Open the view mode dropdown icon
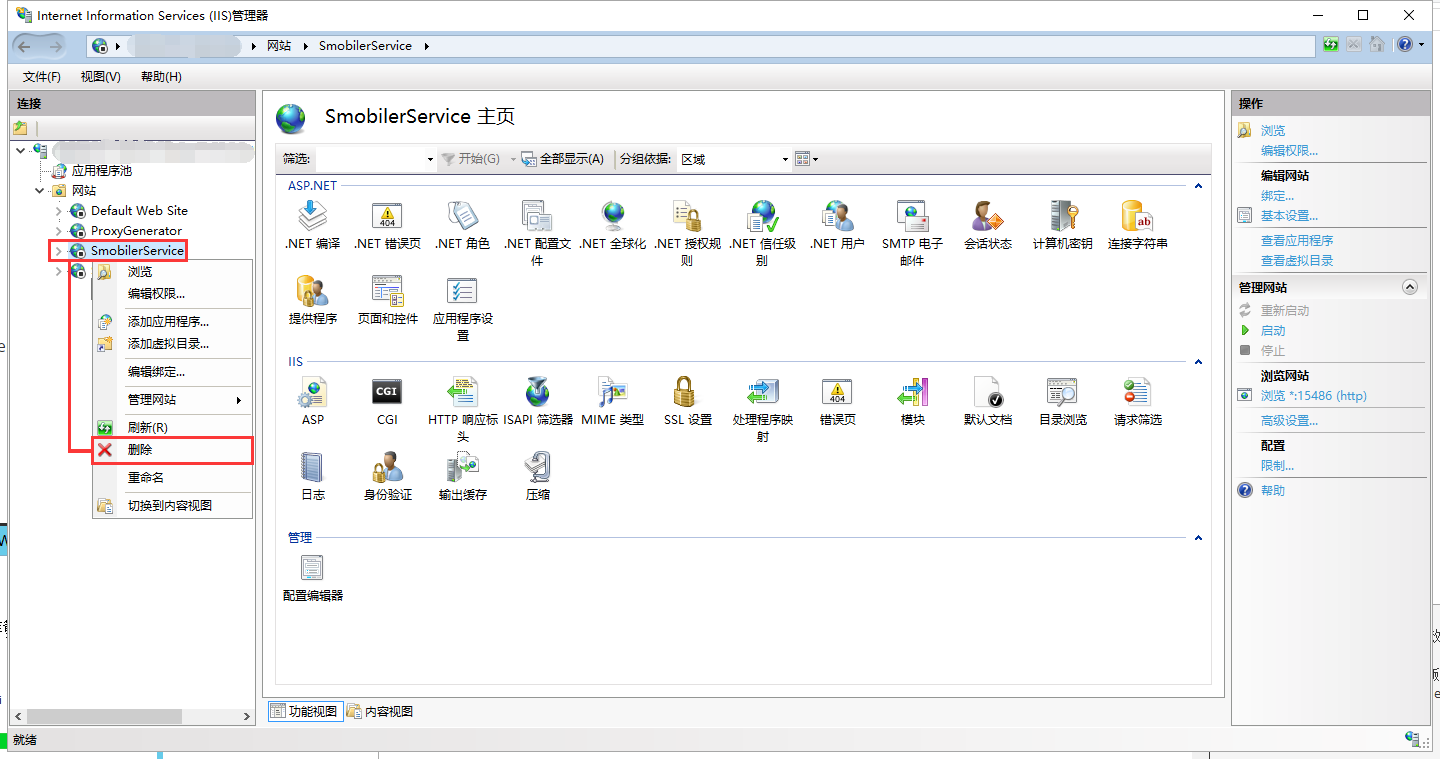 click(806, 159)
